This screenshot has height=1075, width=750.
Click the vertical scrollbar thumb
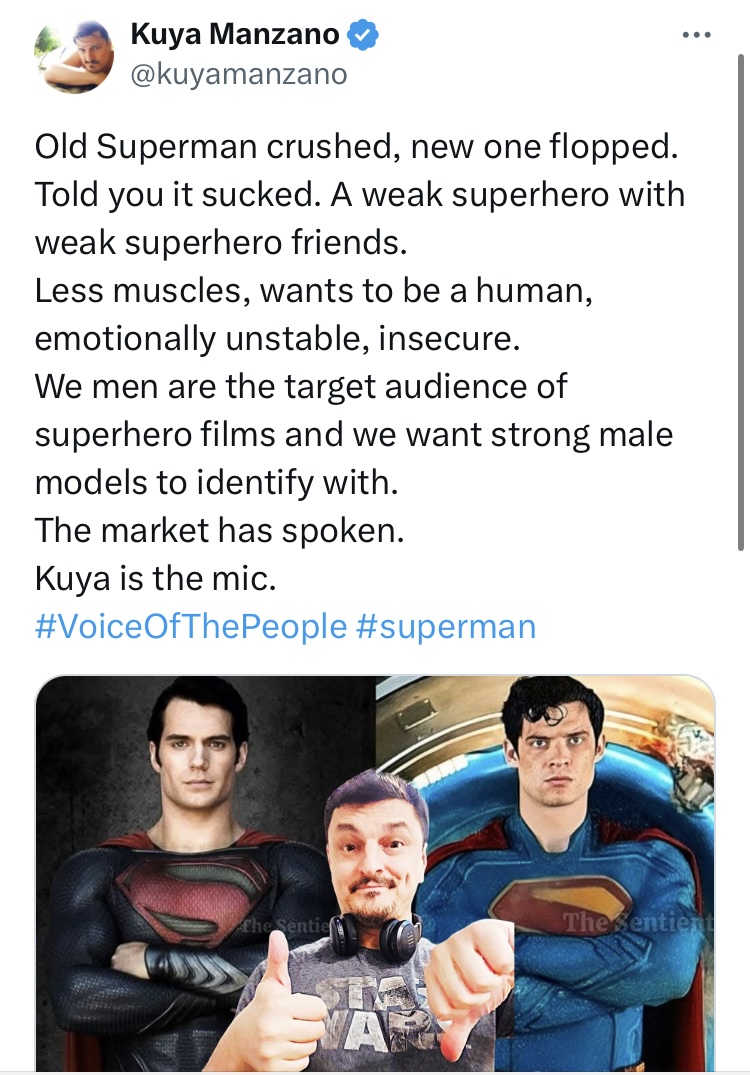pos(740,302)
